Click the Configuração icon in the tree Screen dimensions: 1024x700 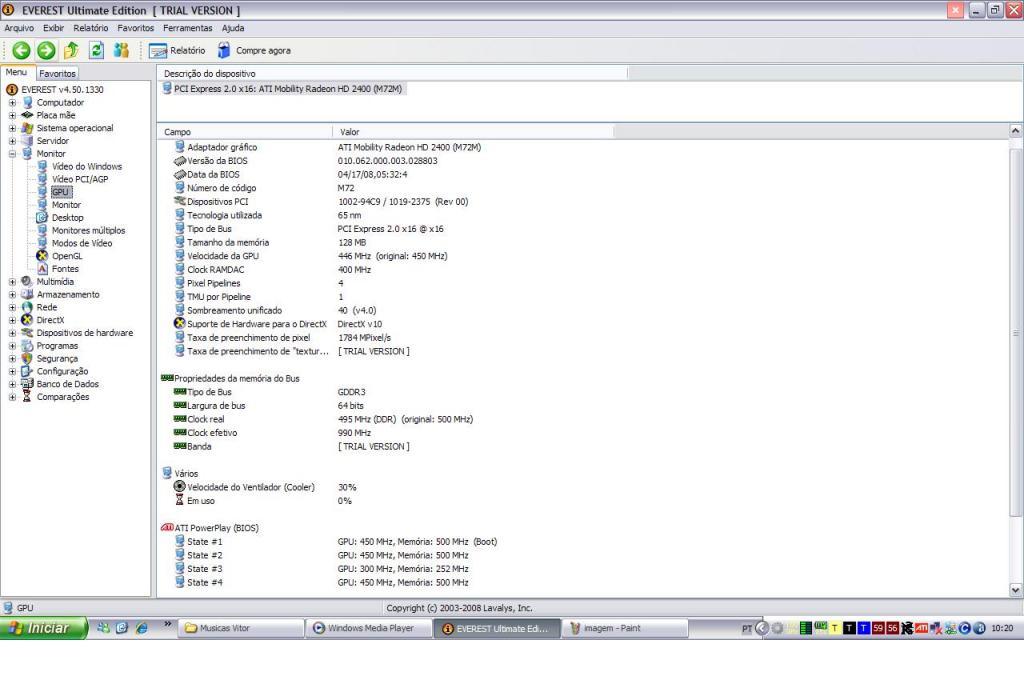27,371
